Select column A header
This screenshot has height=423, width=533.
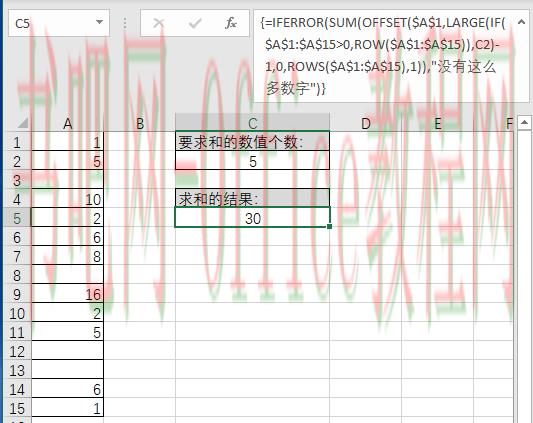click(67, 123)
